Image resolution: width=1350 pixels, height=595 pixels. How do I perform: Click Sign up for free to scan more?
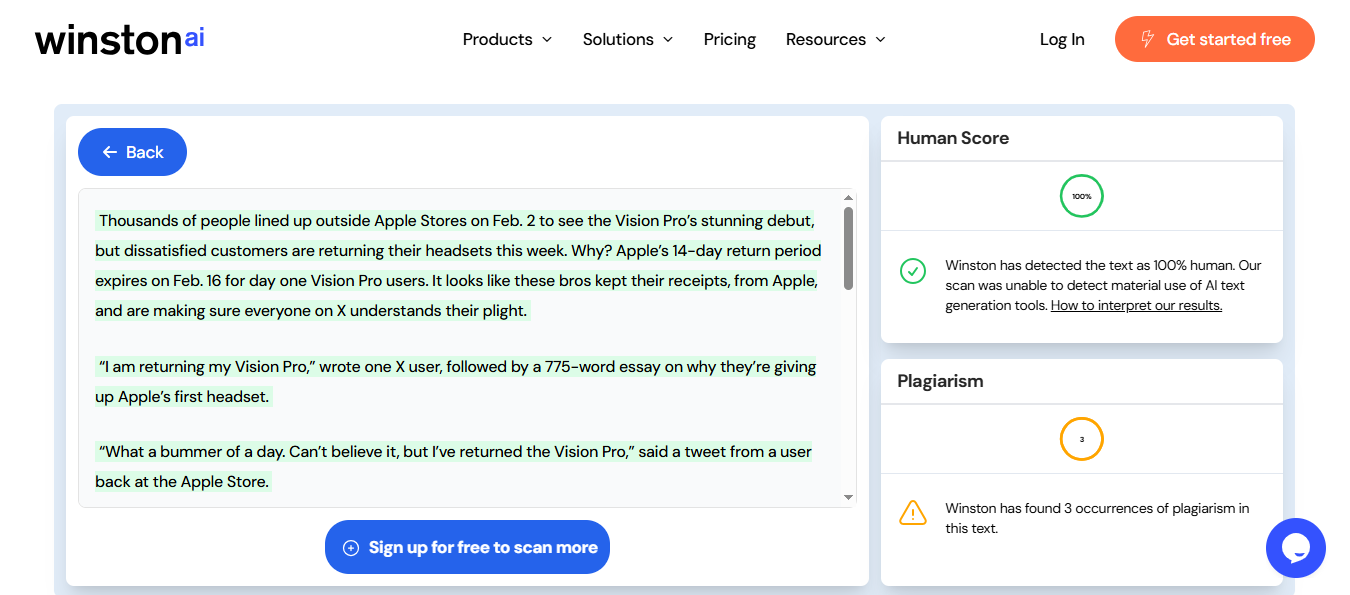[x=467, y=547]
